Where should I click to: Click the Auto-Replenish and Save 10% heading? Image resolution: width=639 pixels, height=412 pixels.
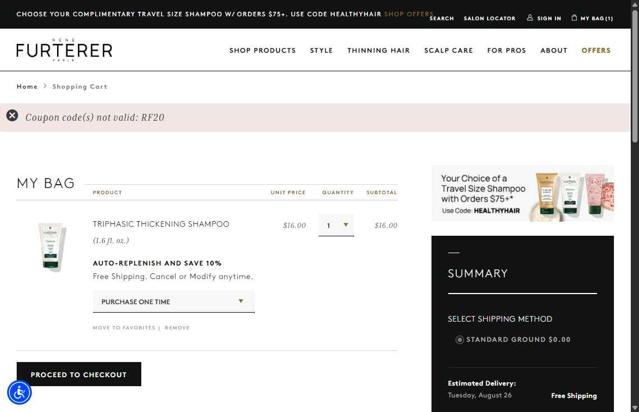[x=157, y=263]
